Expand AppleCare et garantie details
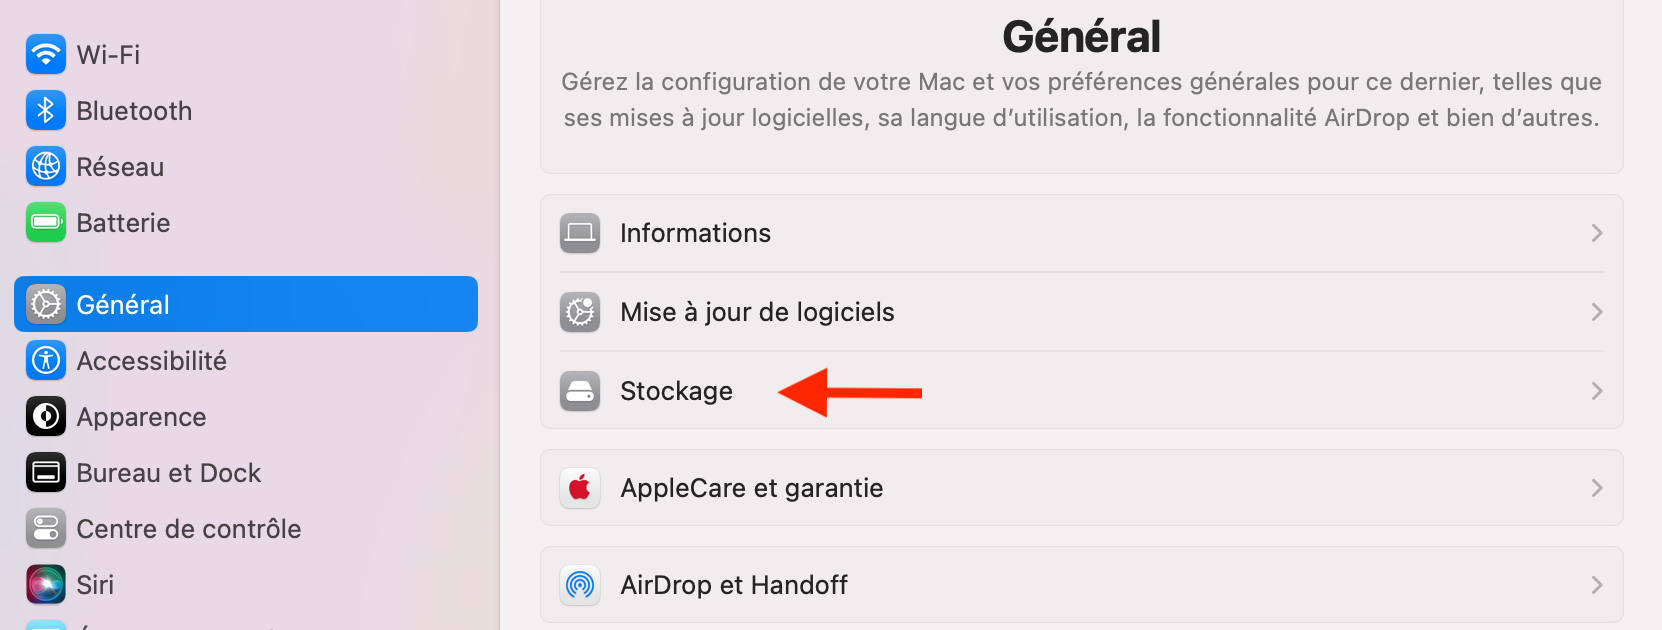The image size is (1662, 630). [x=1596, y=487]
